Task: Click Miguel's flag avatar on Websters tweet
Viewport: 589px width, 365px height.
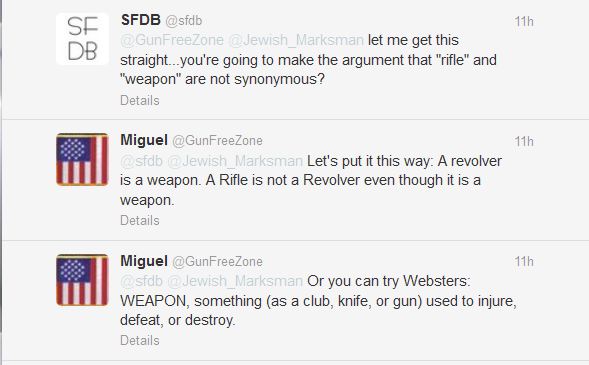Action: (x=82, y=280)
